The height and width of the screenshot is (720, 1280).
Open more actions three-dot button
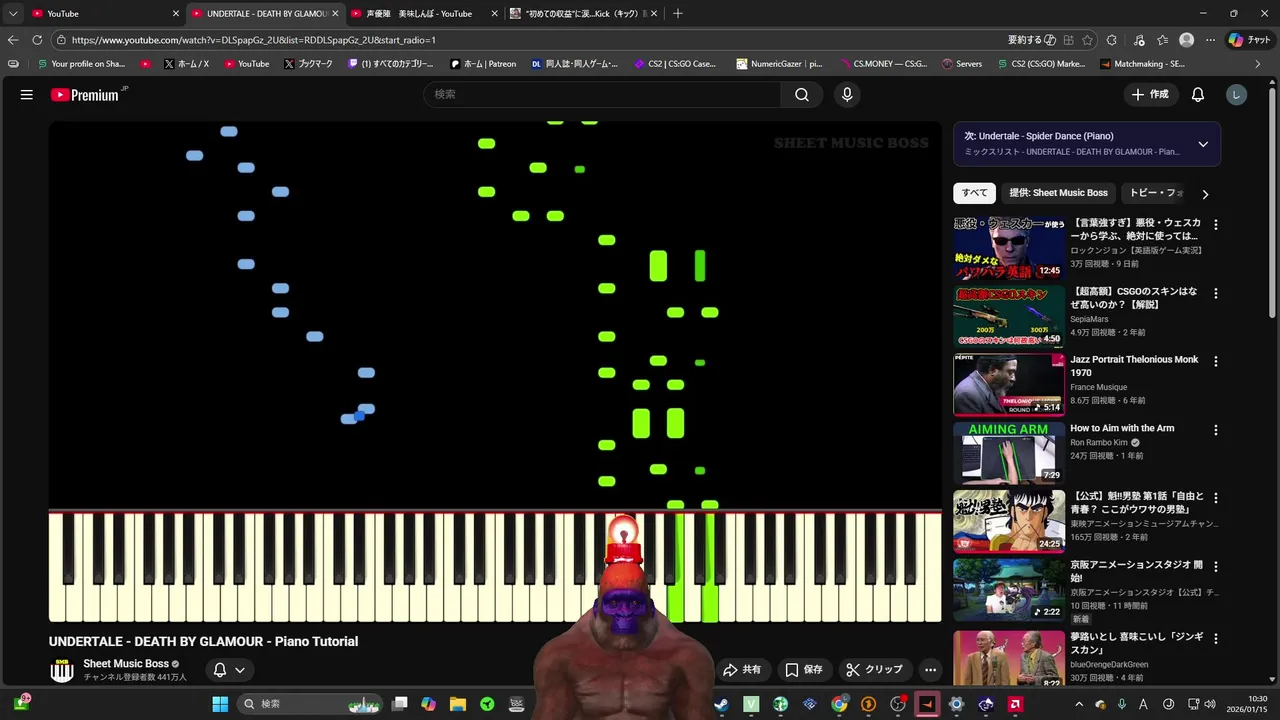930,670
